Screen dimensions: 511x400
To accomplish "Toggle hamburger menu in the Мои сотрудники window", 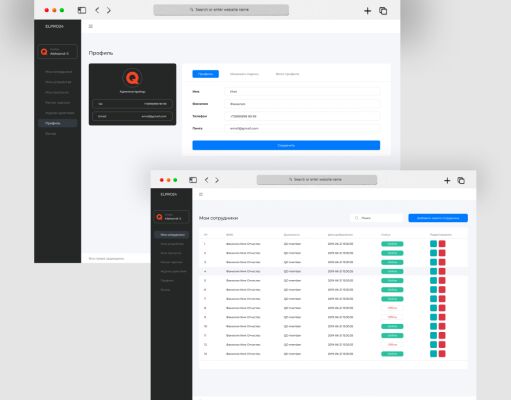I will (x=201, y=194).
